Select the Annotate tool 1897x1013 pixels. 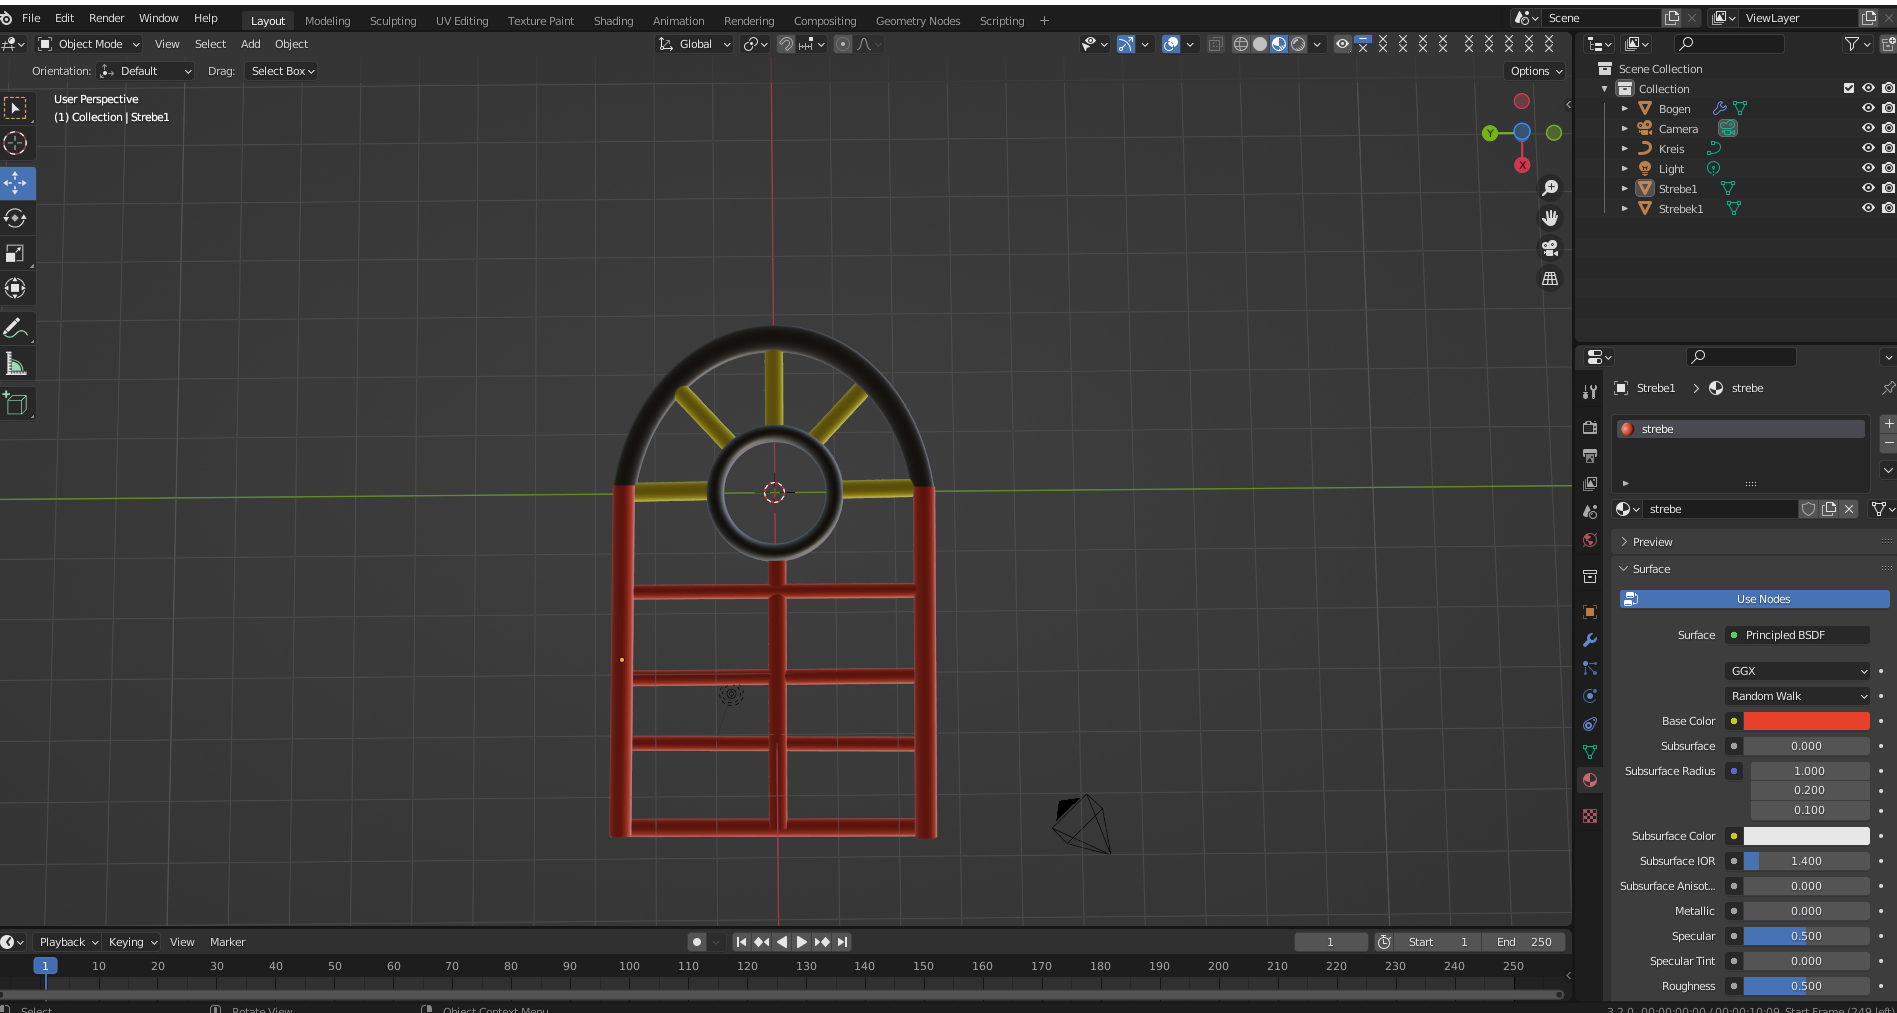(16, 328)
